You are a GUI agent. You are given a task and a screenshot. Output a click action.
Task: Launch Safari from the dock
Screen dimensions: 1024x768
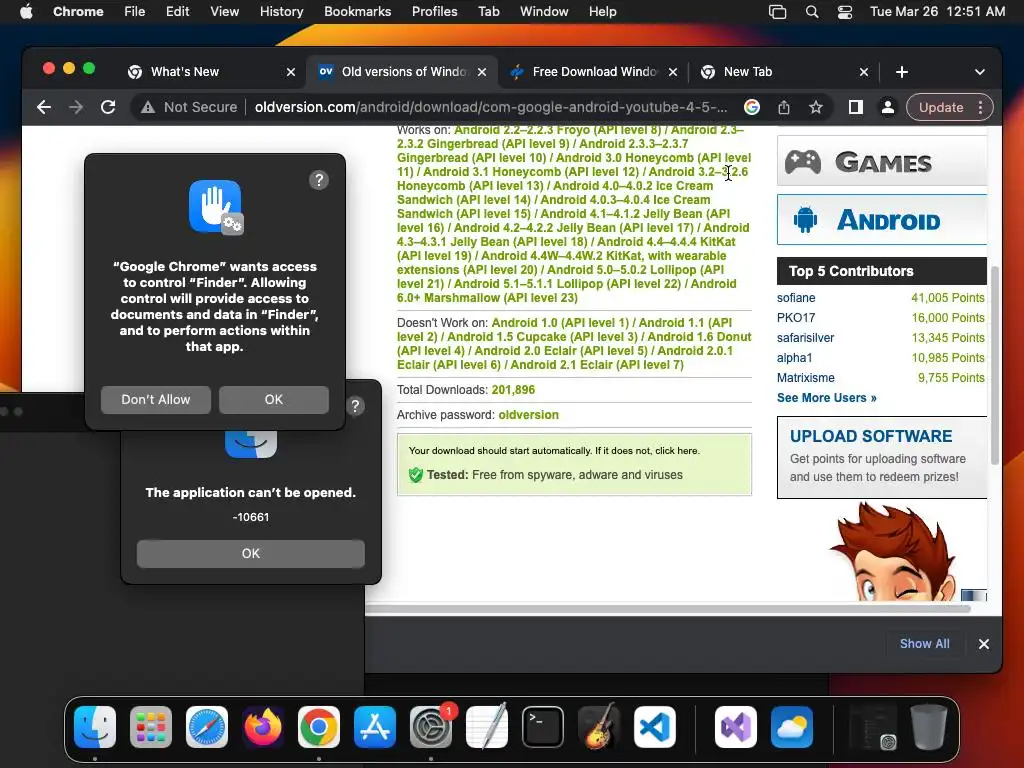(x=207, y=727)
